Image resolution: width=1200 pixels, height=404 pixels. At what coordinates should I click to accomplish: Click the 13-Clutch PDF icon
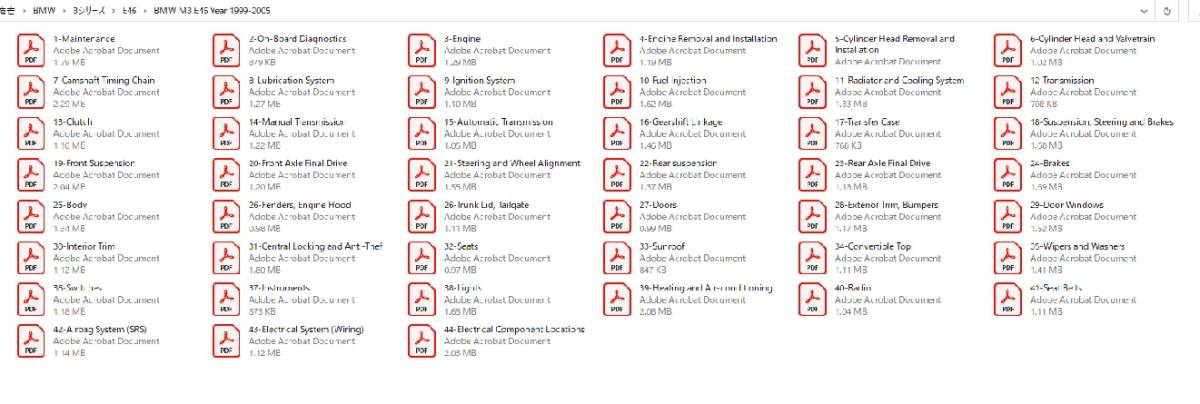[x=29, y=133]
